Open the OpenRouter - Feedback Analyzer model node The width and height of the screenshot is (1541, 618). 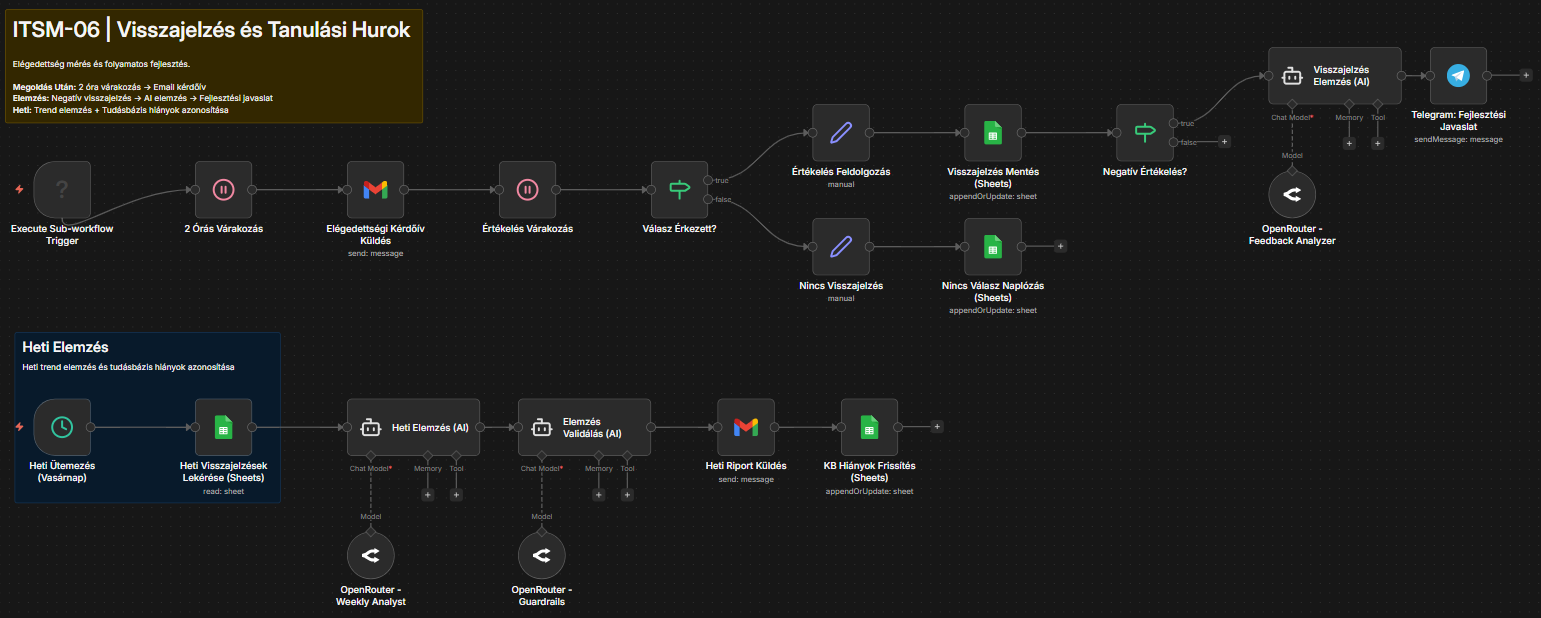pyautogui.click(x=1292, y=193)
